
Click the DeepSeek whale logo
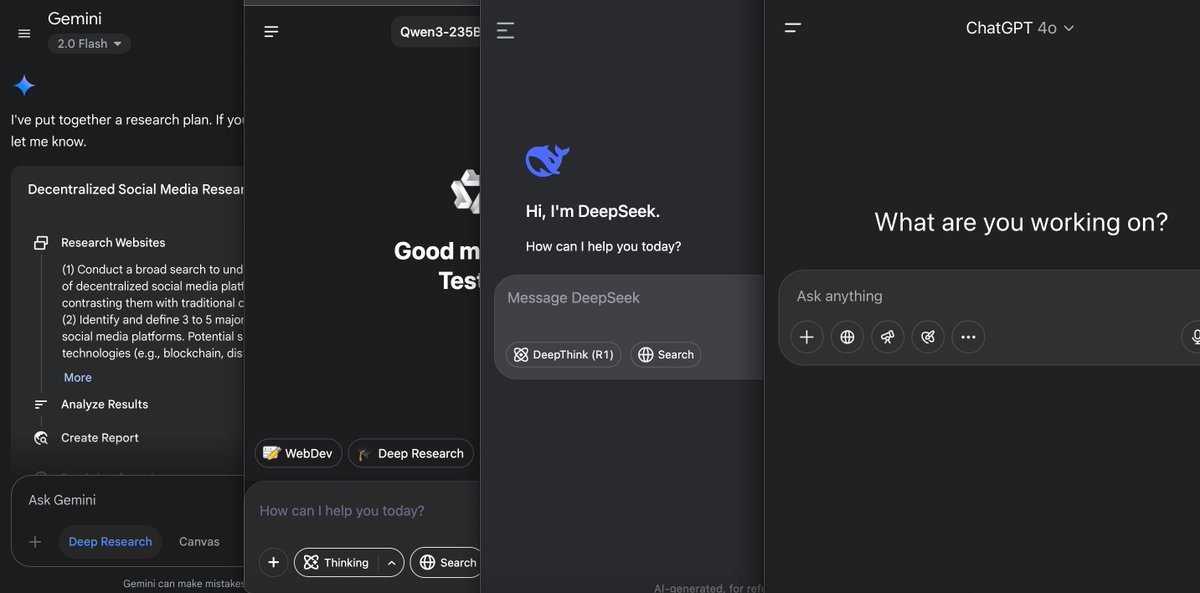point(547,161)
